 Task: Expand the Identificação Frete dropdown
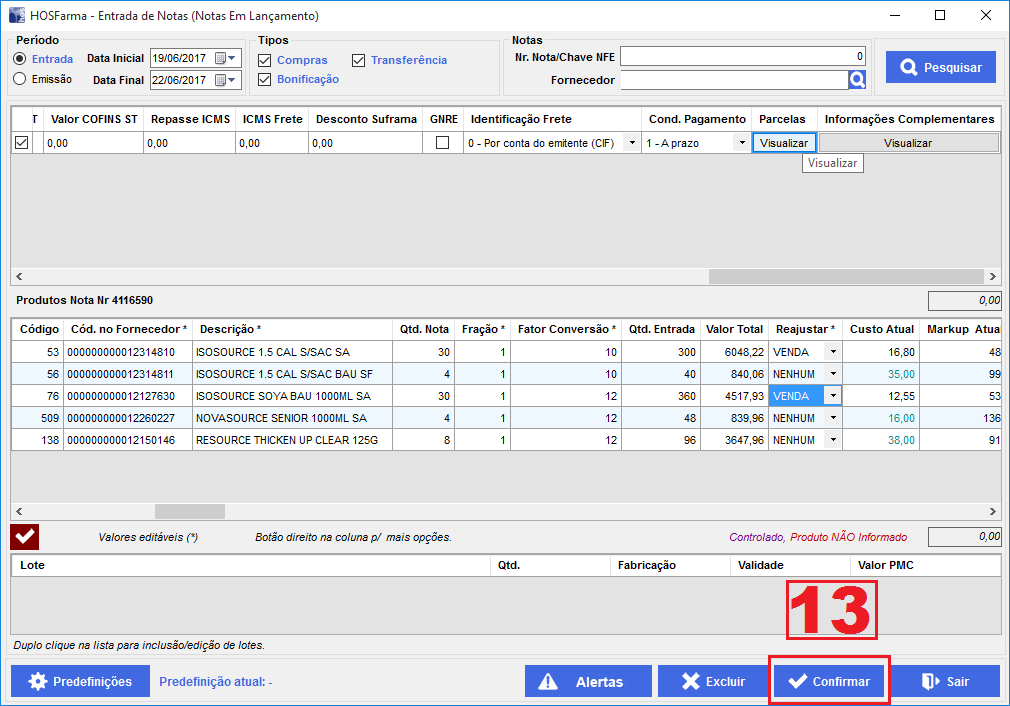[631, 143]
